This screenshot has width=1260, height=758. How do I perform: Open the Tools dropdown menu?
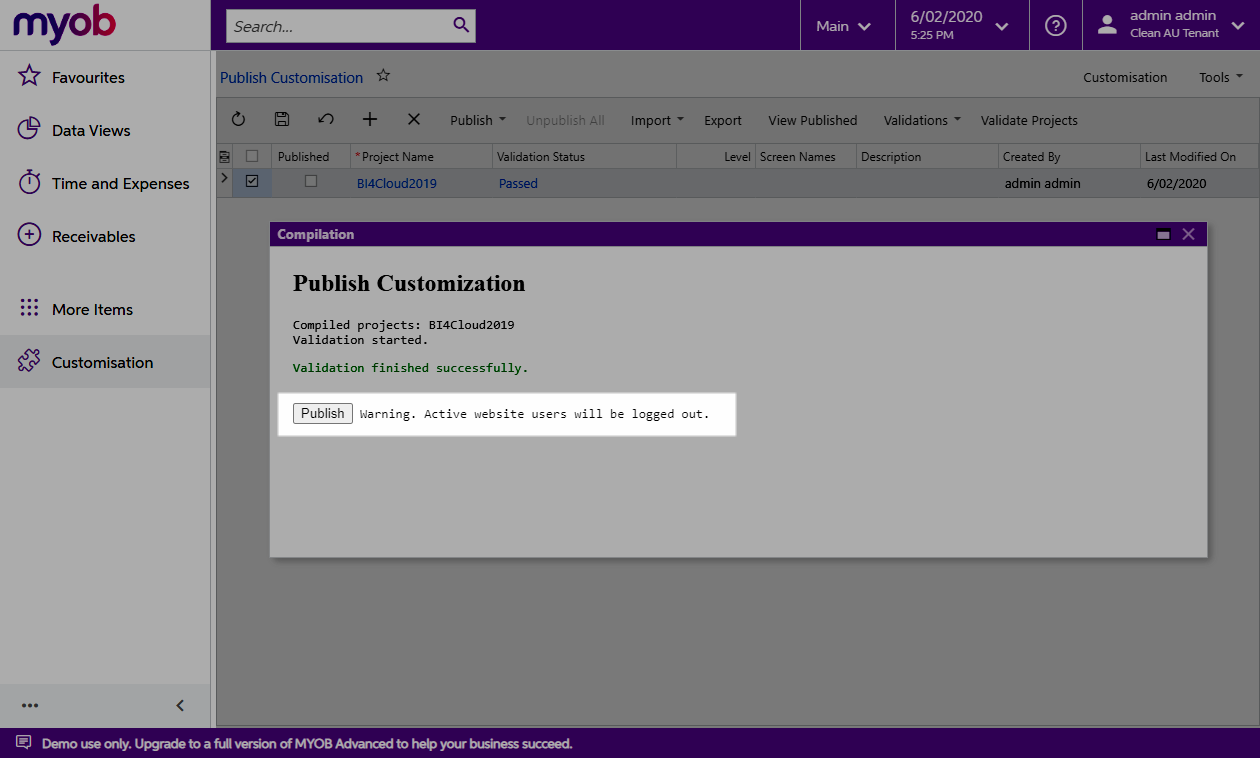(1221, 77)
